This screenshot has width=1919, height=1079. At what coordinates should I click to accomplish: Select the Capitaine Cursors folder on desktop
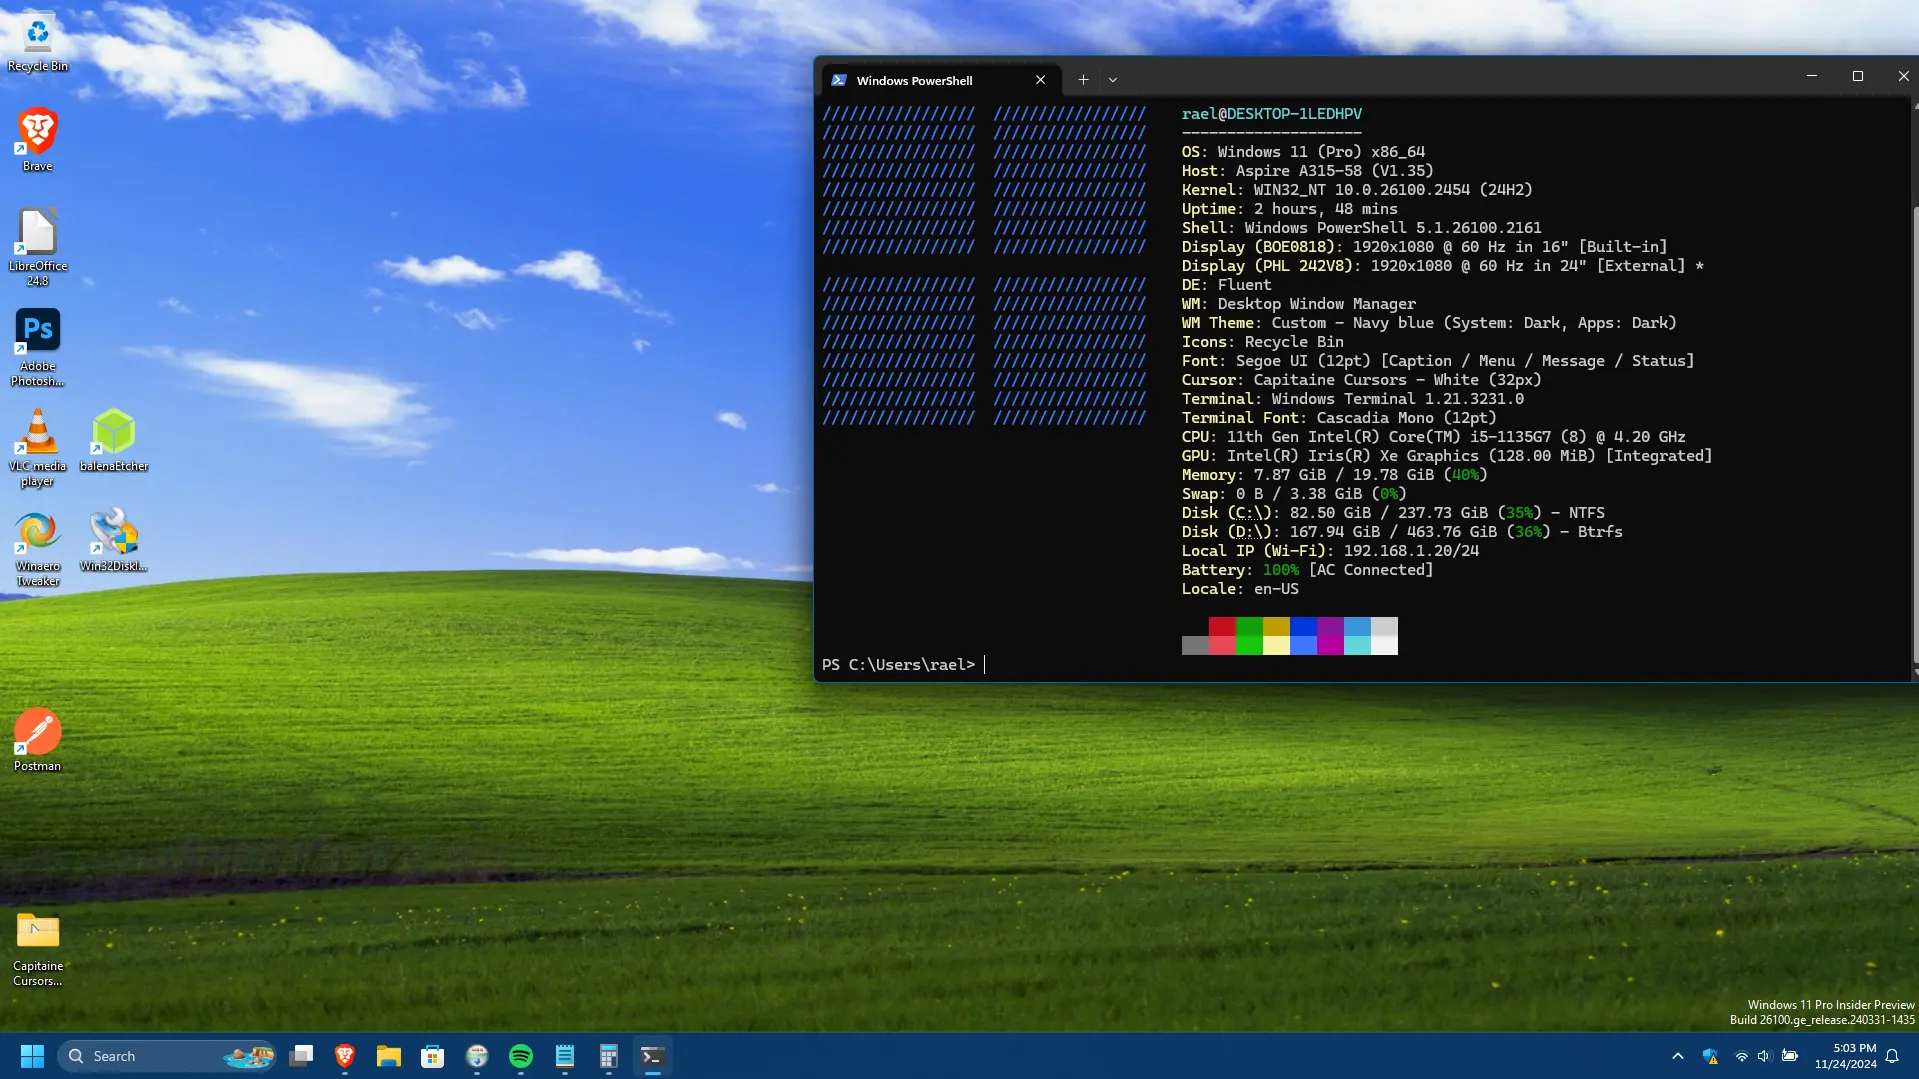pyautogui.click(x=38, y=948)
